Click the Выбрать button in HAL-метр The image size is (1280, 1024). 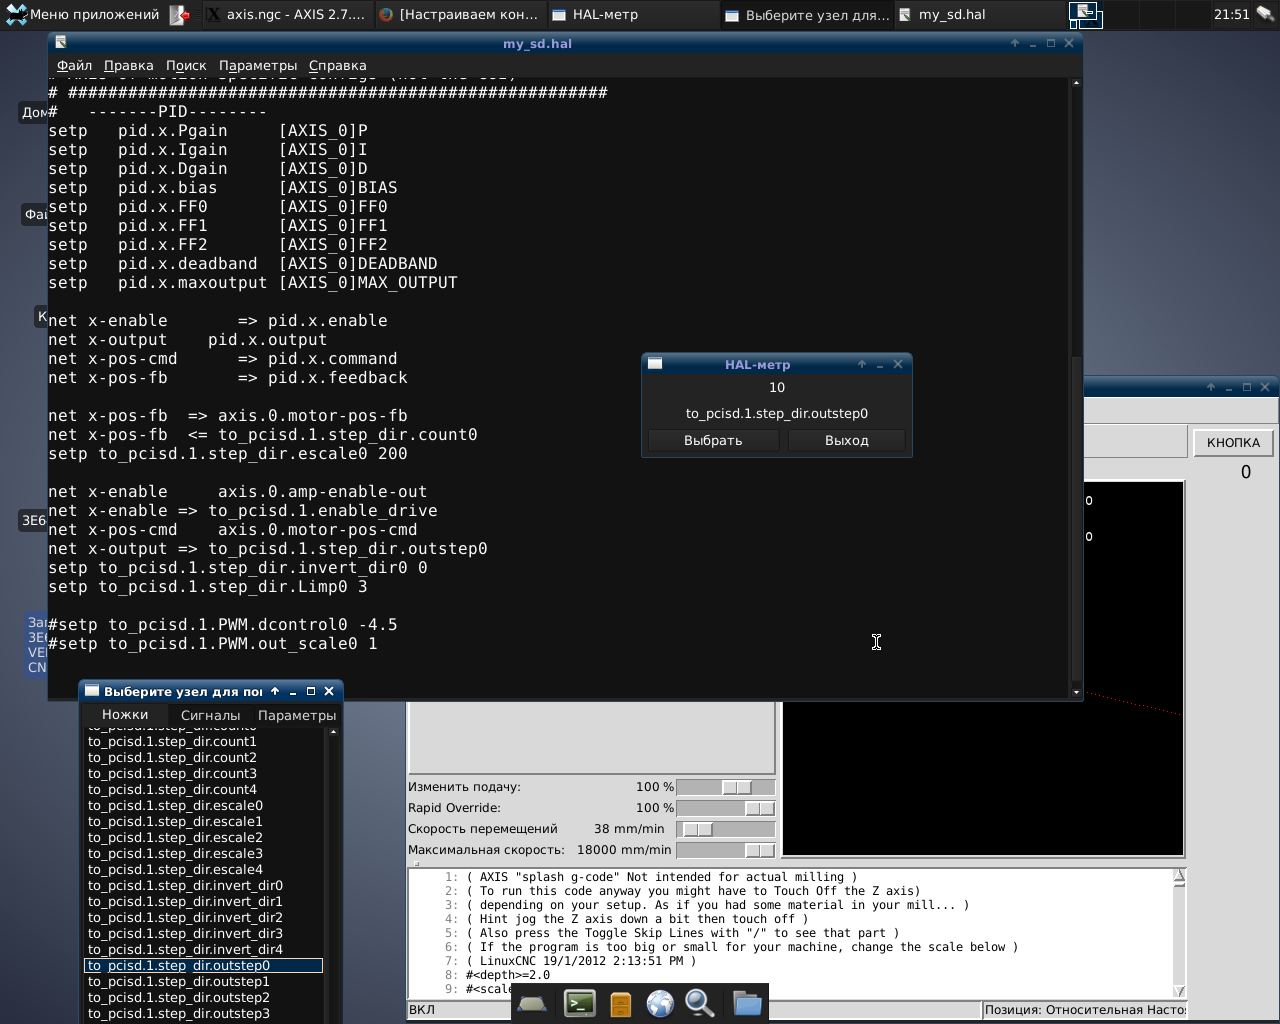[x=713, y=440]
